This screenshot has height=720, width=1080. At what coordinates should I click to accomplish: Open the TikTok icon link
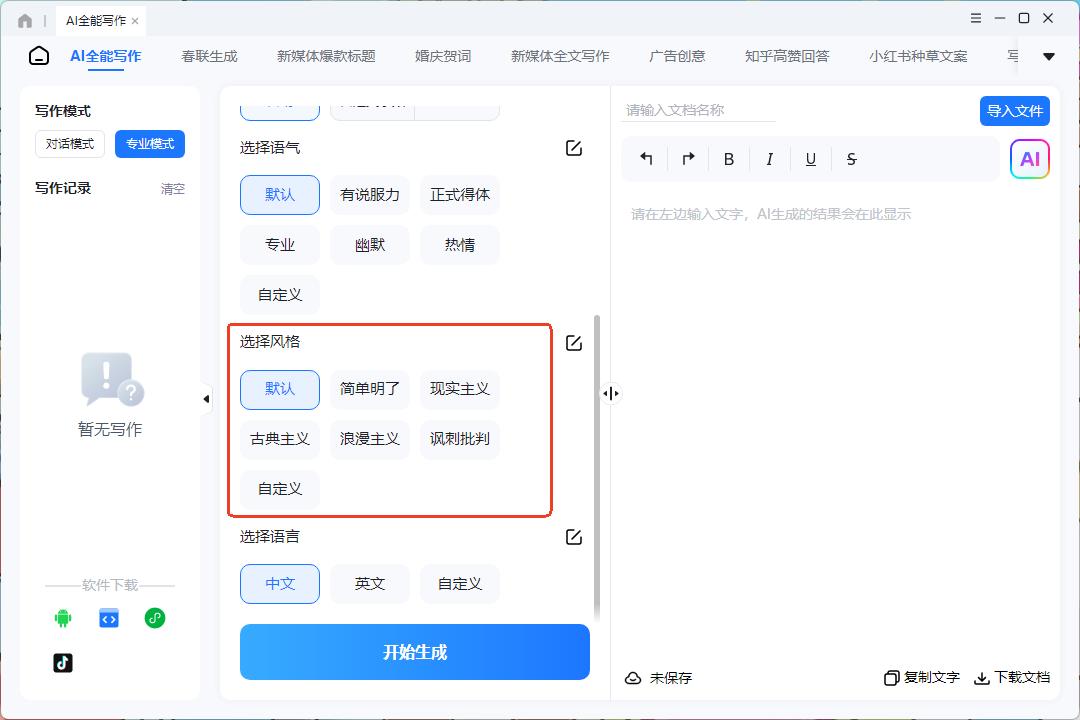coord(63,662)
